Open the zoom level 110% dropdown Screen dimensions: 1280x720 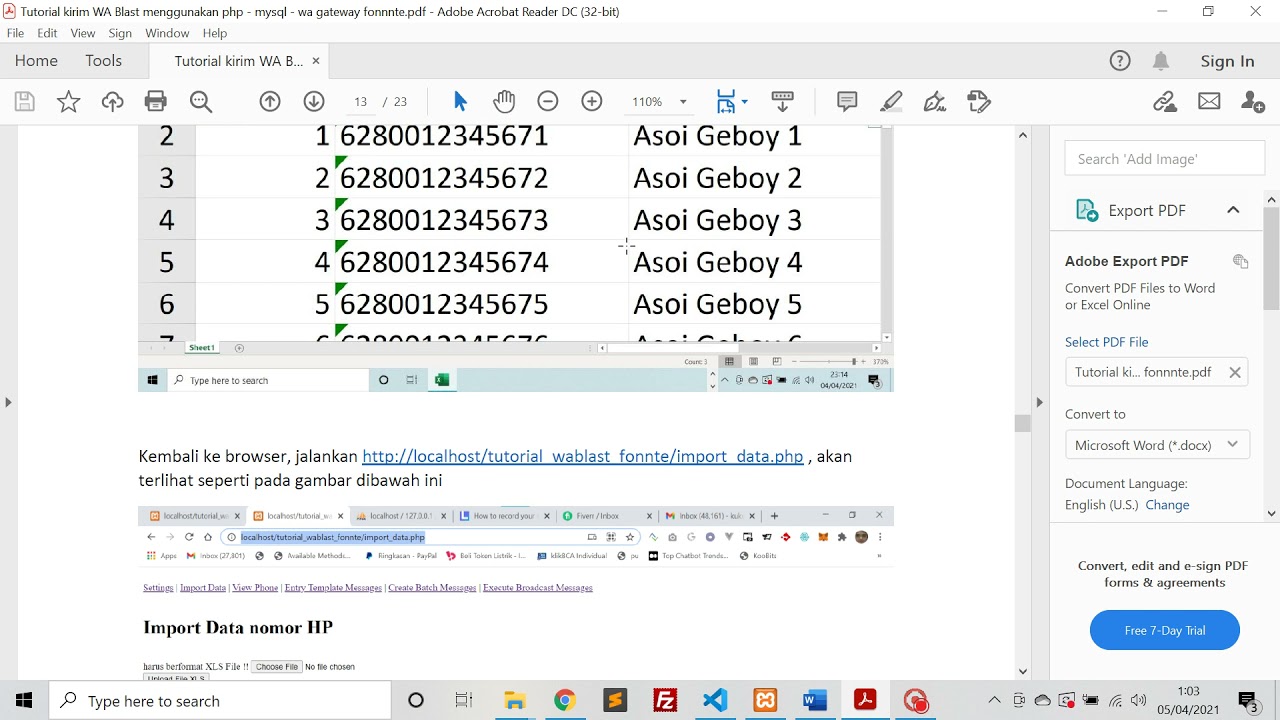683,102
